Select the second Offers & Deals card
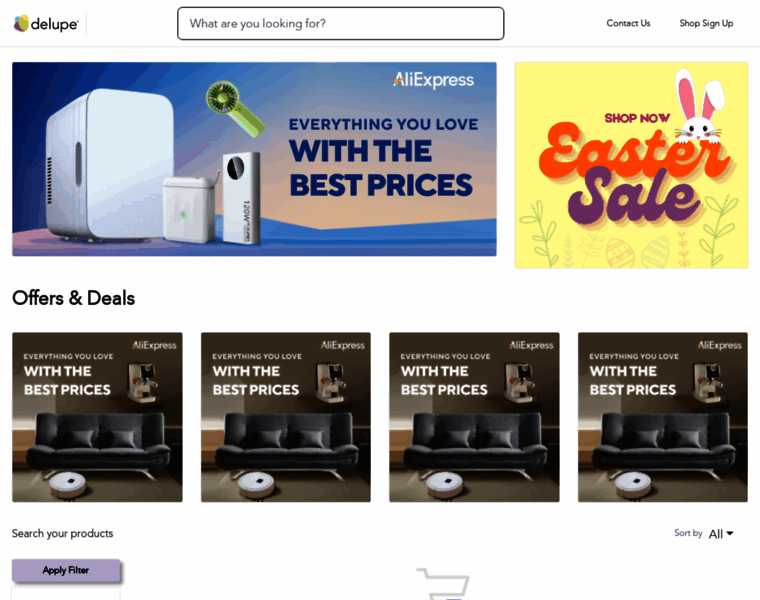The width and height of the screenshot is (760, 600). coord(286,417)
